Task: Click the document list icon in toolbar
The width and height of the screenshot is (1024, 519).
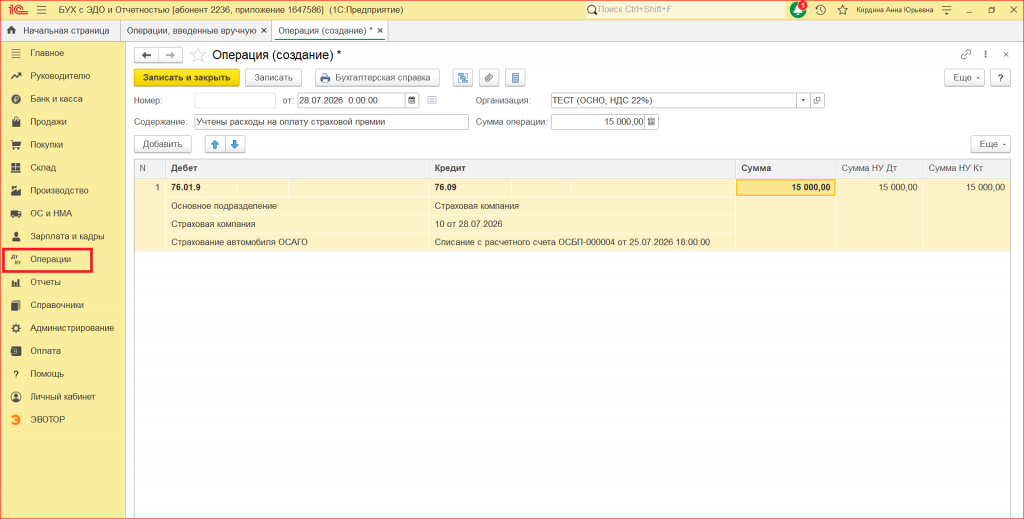Action: coord(515,78)
